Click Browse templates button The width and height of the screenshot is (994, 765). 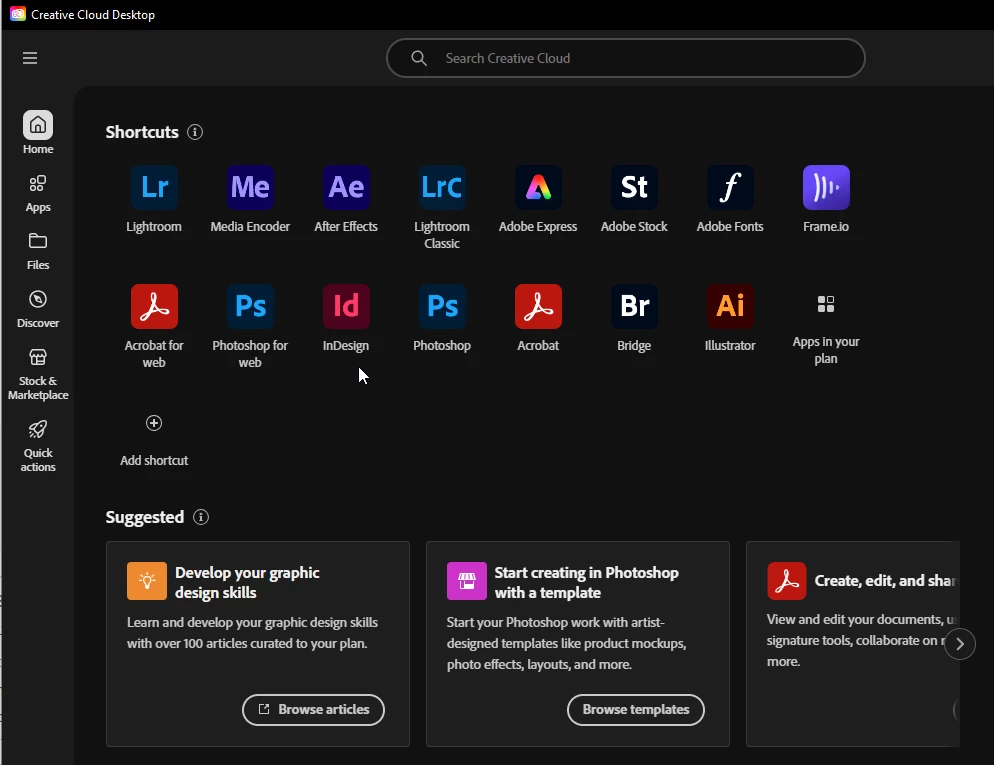636,710
